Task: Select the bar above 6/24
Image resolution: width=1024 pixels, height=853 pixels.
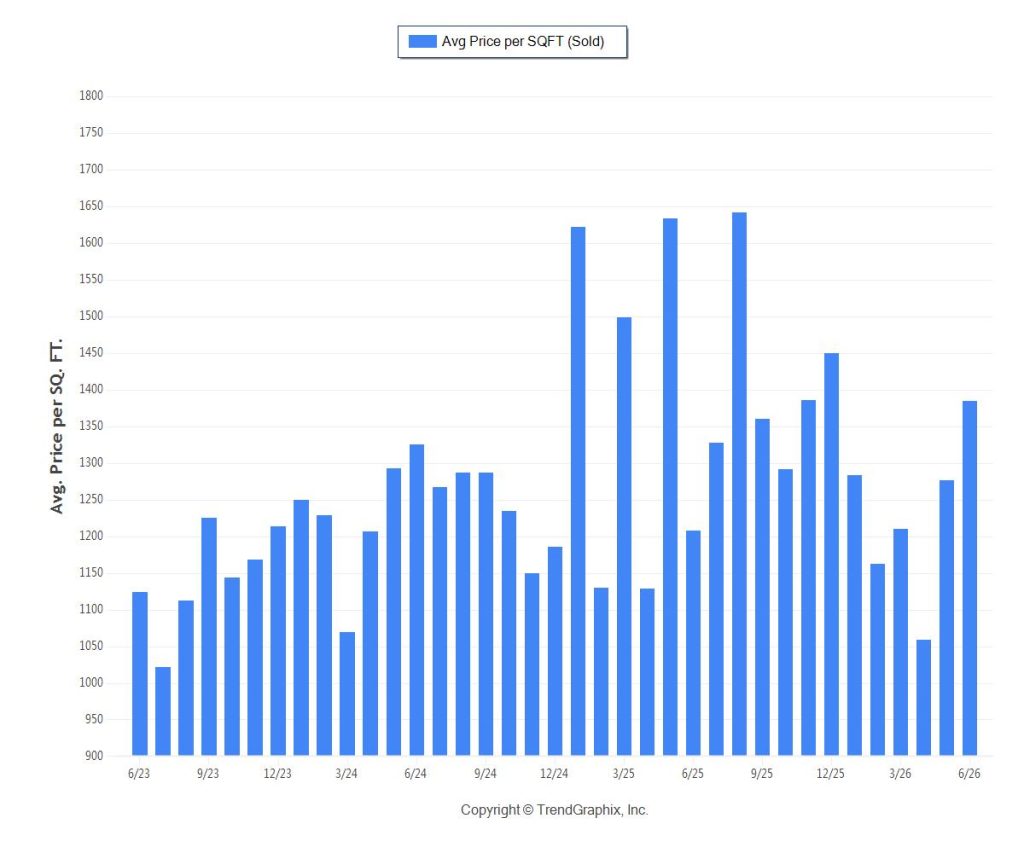Action: tap(417, 600)
